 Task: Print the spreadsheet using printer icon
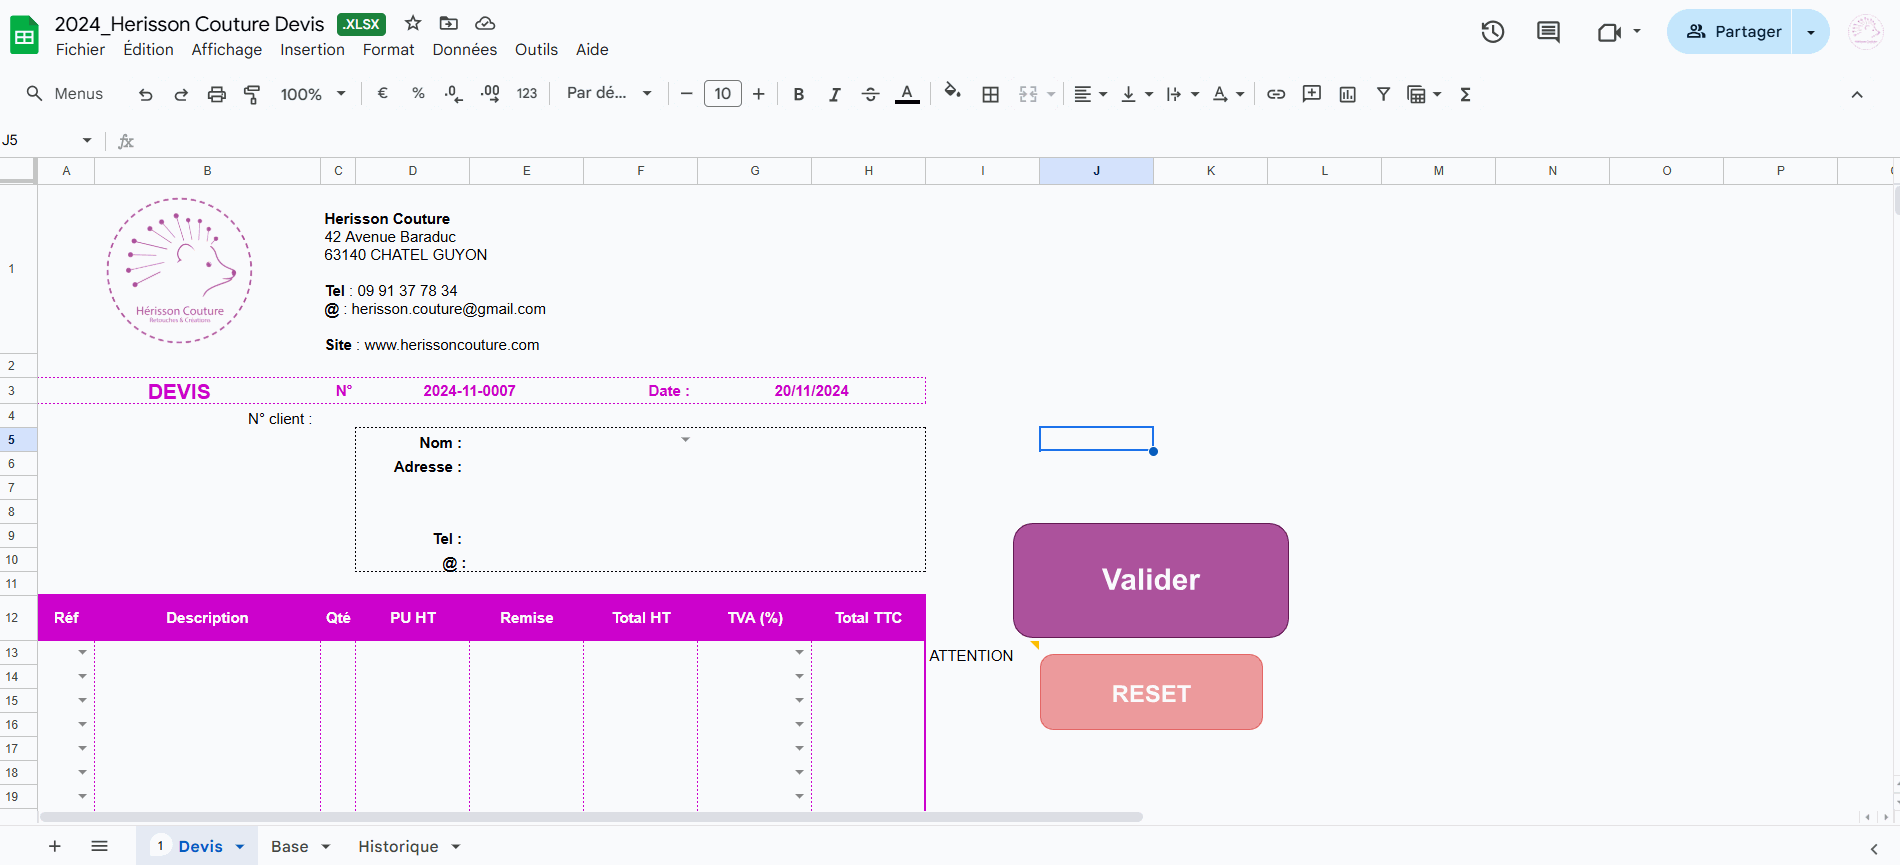(216, 94)
